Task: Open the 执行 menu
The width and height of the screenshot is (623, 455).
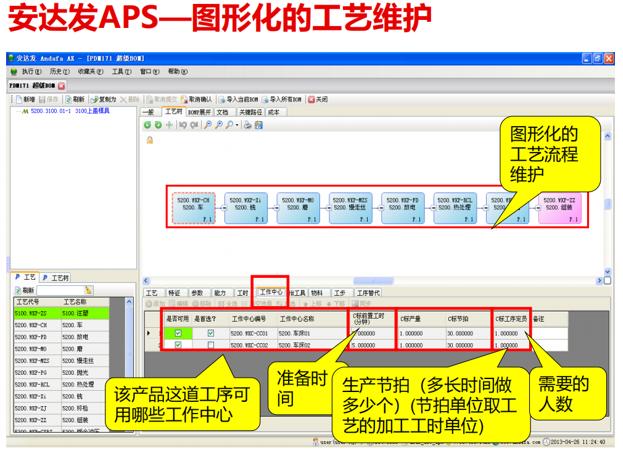Action: click(x=31, y=72)
